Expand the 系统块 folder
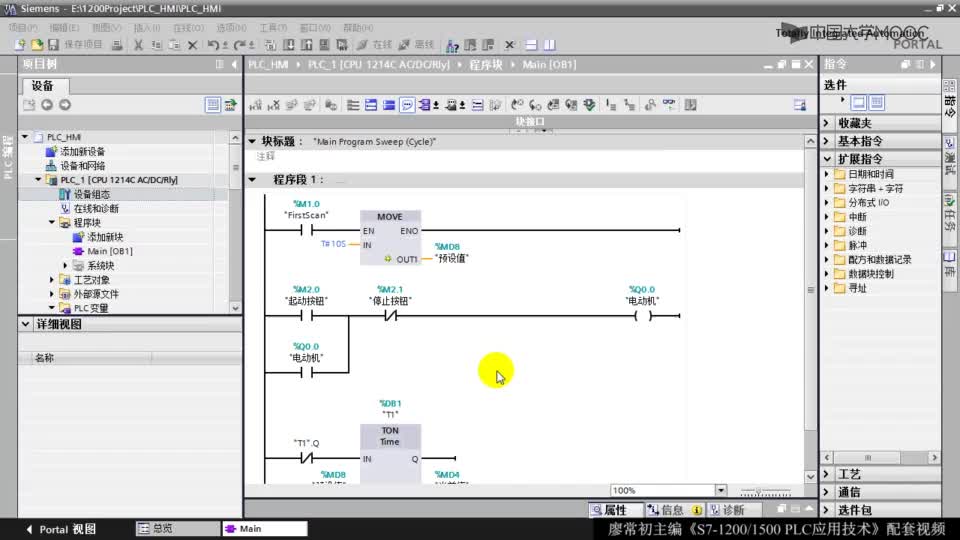 pos(66,265)
